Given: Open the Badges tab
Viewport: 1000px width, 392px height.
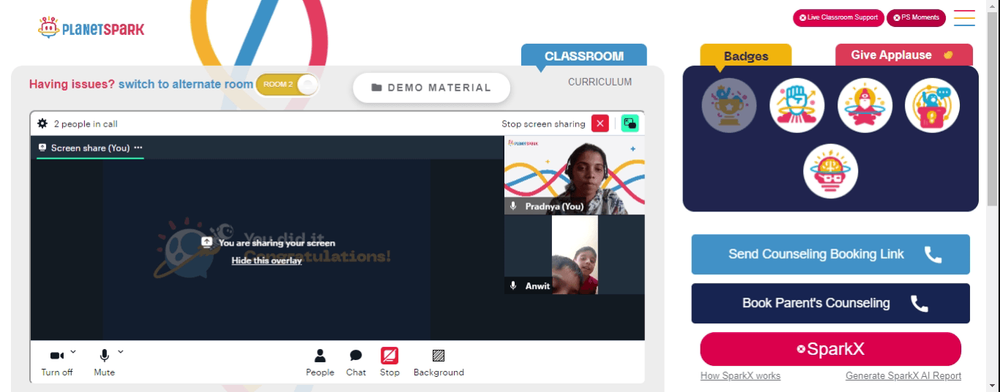Looking at the screenshot, I should tap(746, 55).
